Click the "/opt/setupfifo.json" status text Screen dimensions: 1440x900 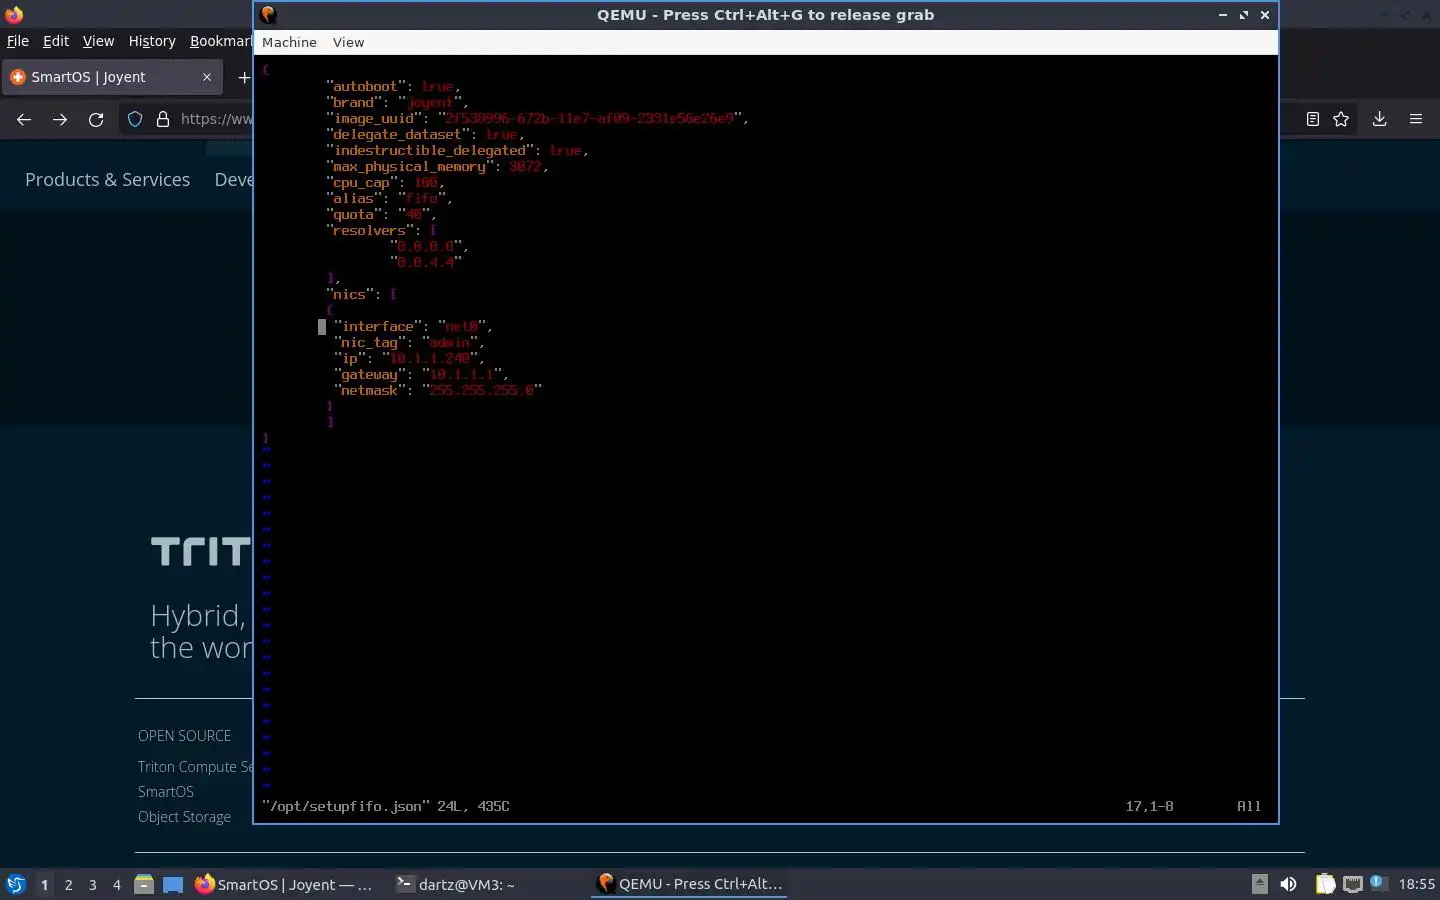point(346,806)
